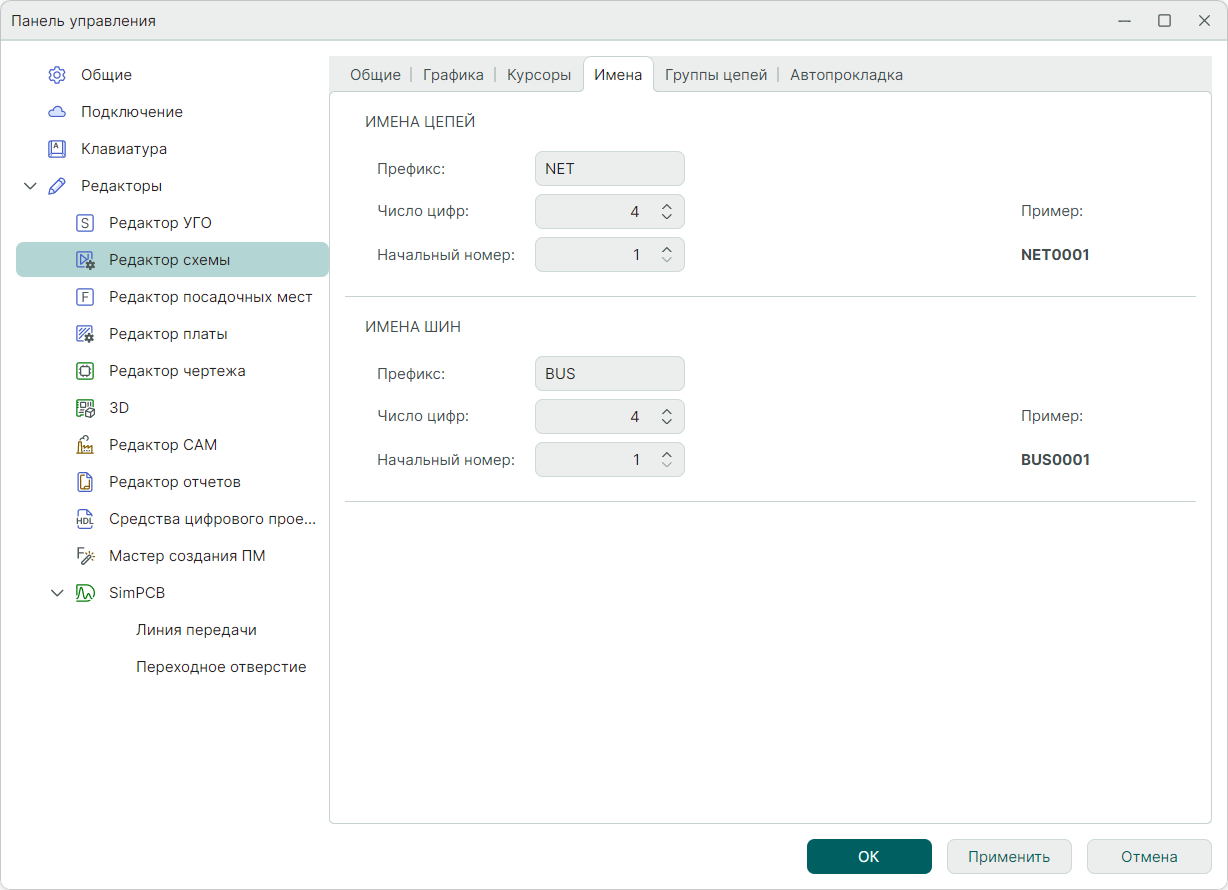Click the Редактор чертежа icon
The image size is (1228, 890).
tap(85, 371)
